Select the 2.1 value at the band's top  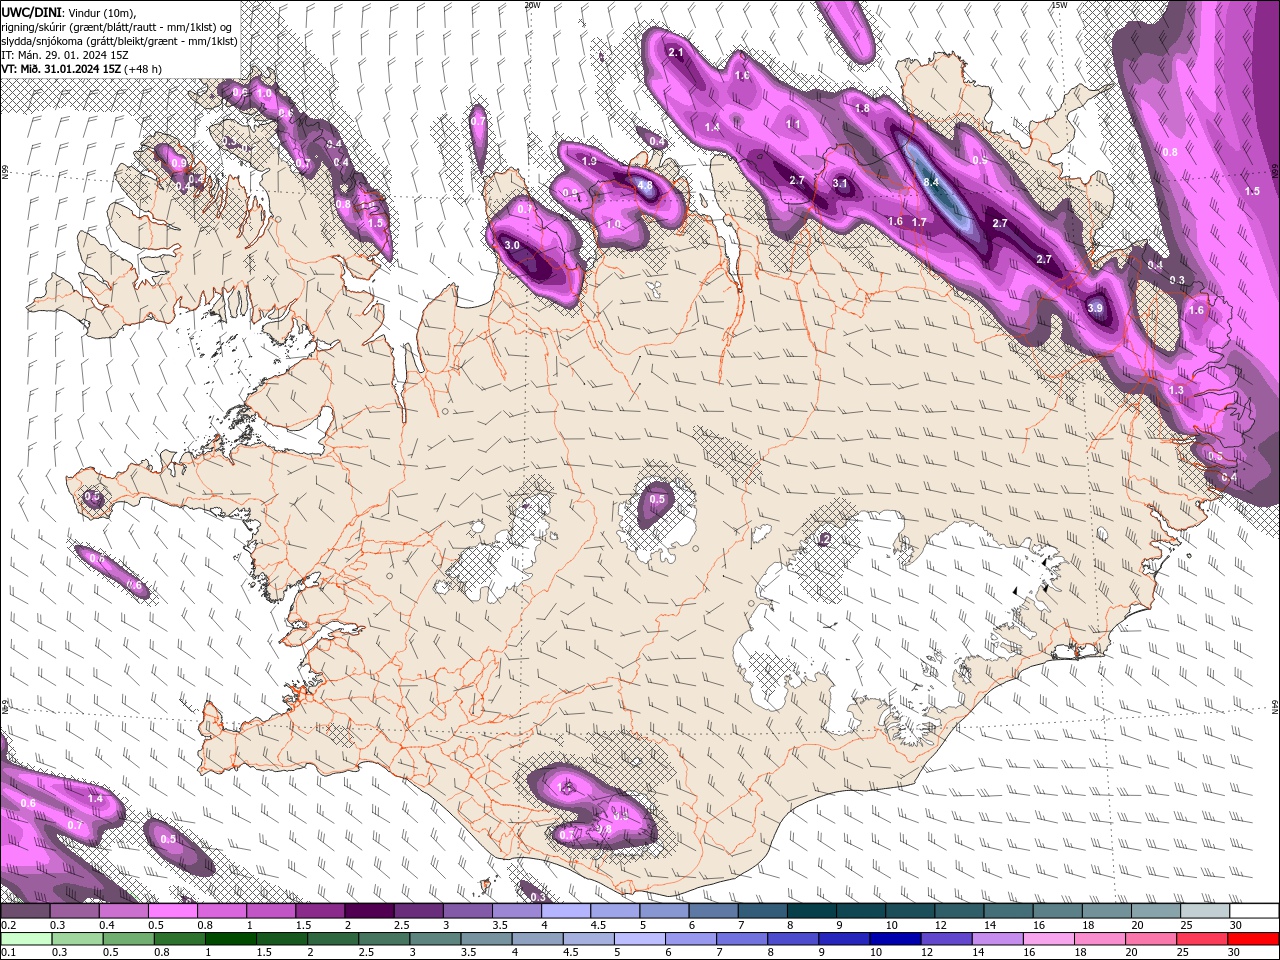coord(675,52)
